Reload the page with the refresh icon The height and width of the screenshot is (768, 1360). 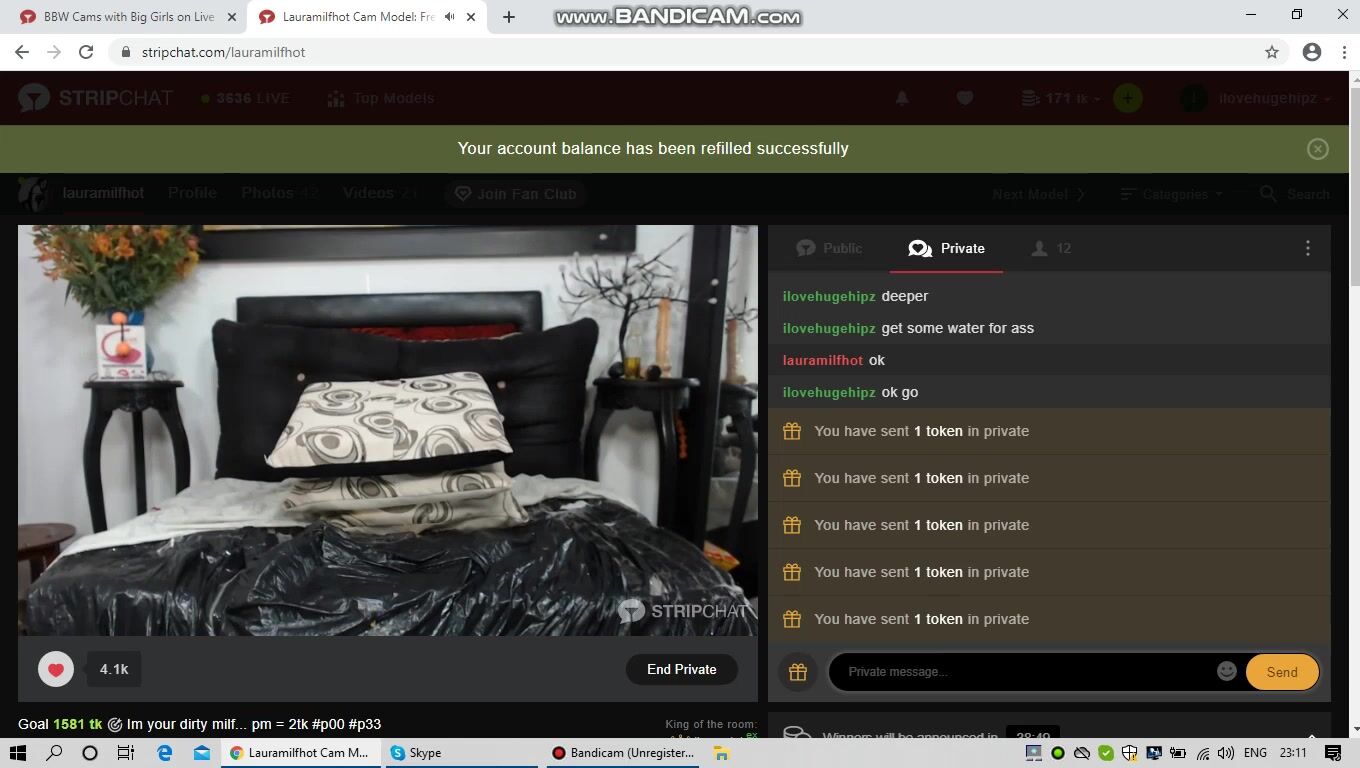pos(86,52)
